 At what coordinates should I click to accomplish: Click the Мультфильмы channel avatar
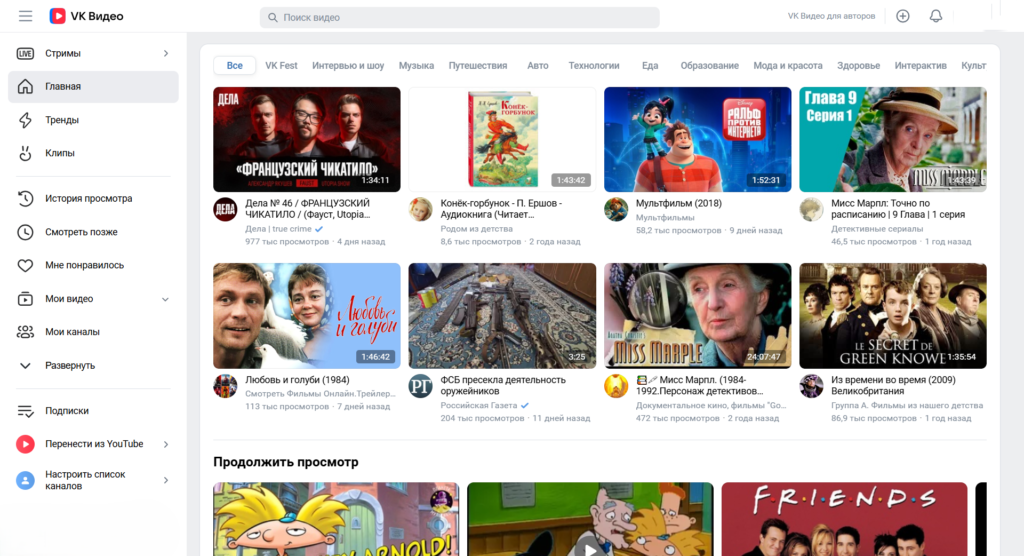616,210
